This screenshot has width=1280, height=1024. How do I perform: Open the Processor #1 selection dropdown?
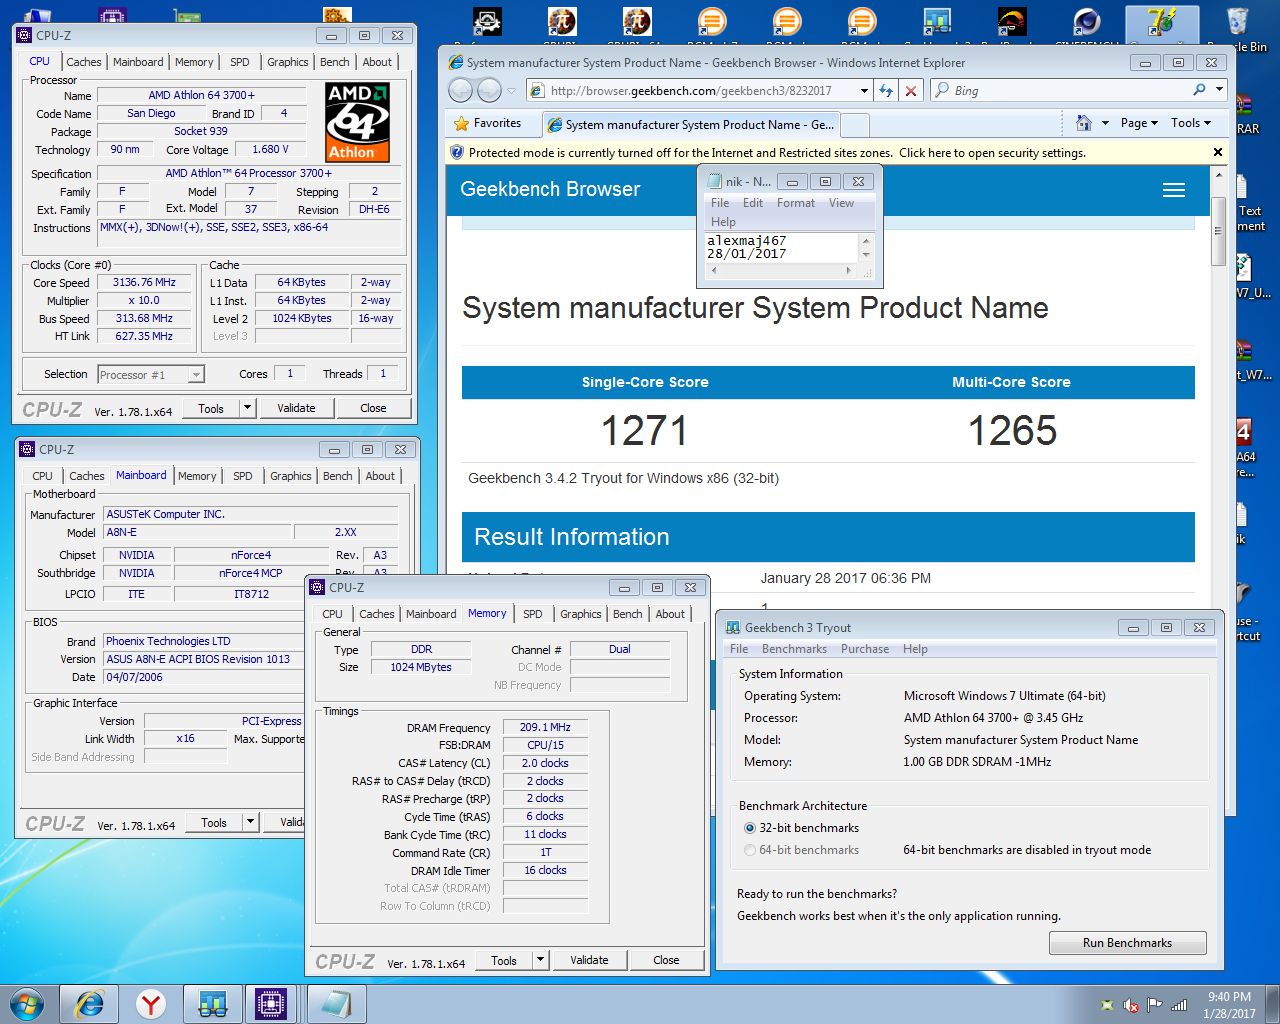tap(196, 375)
